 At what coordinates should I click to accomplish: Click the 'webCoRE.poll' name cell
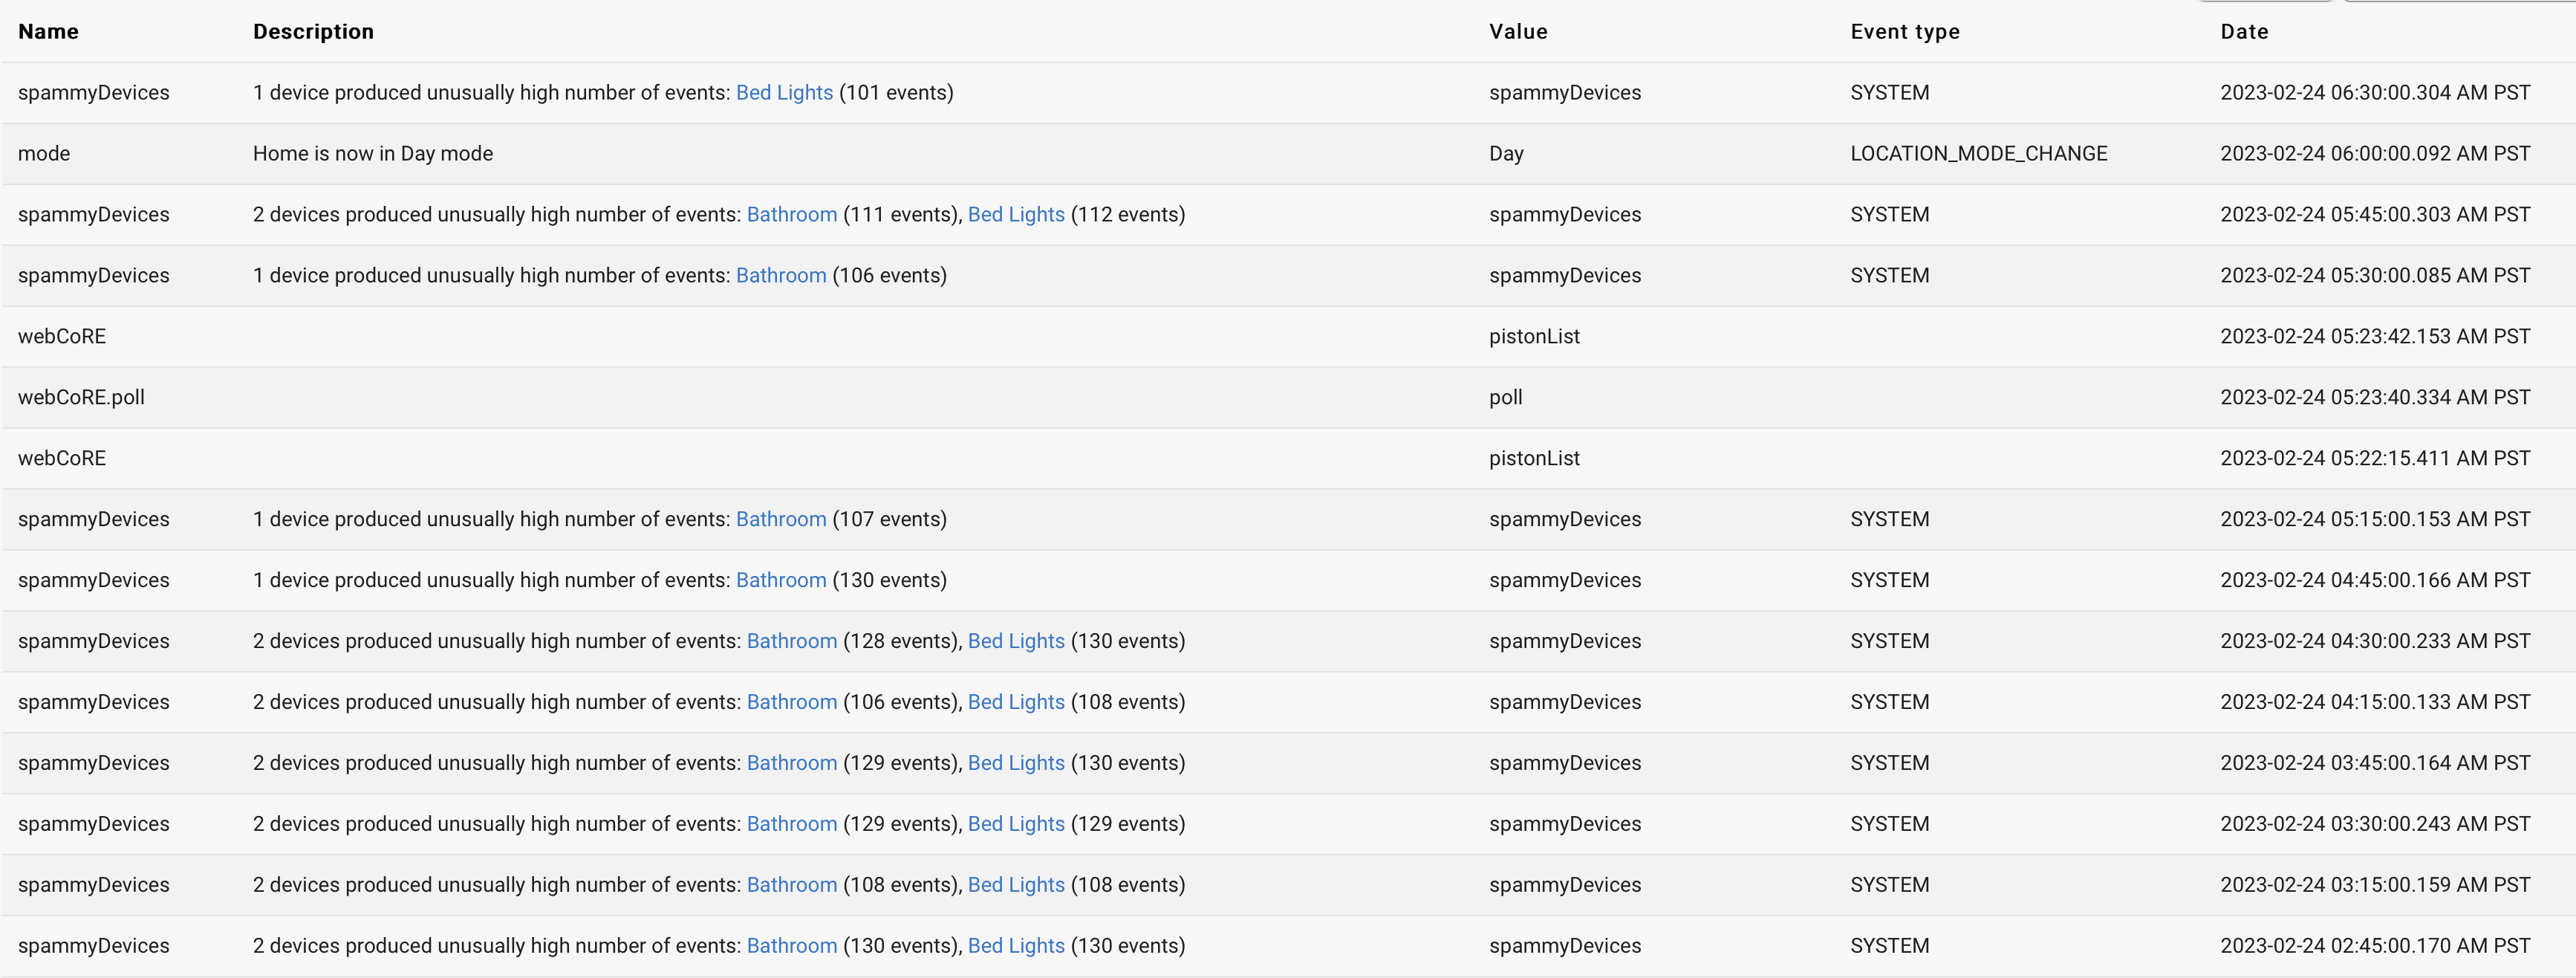pos(81,398)
